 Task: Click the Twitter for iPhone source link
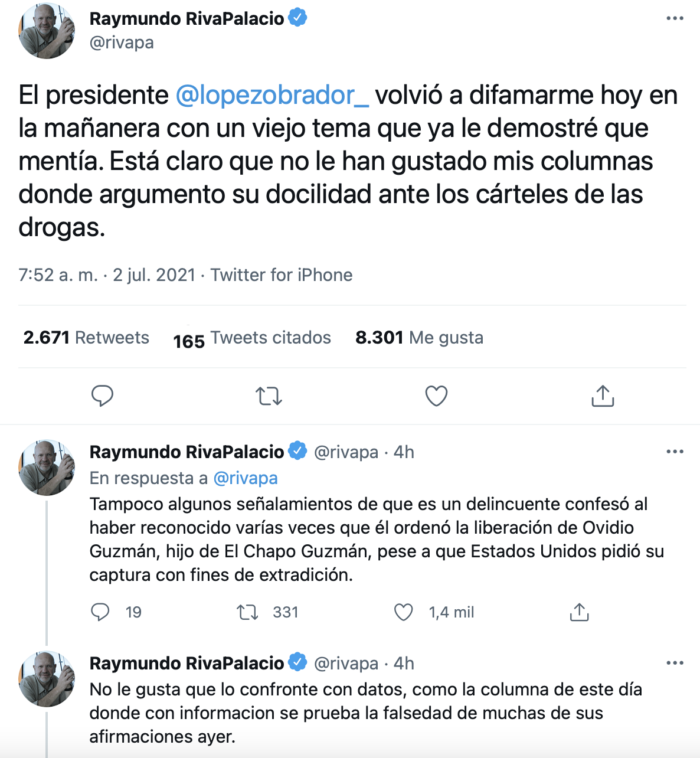pyautogui.click(x=281, y=274)
